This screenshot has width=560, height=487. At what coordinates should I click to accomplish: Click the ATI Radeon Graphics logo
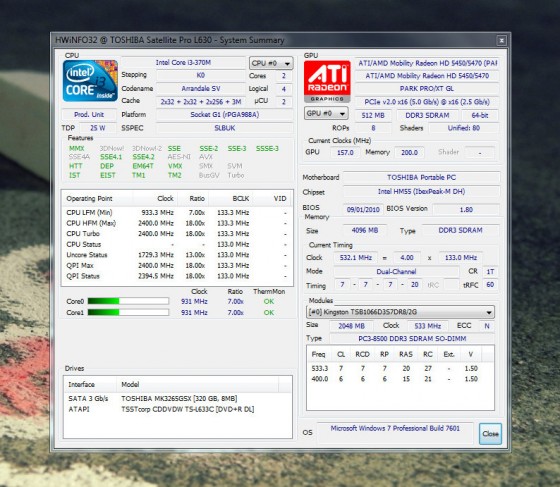tap(327, 81)
